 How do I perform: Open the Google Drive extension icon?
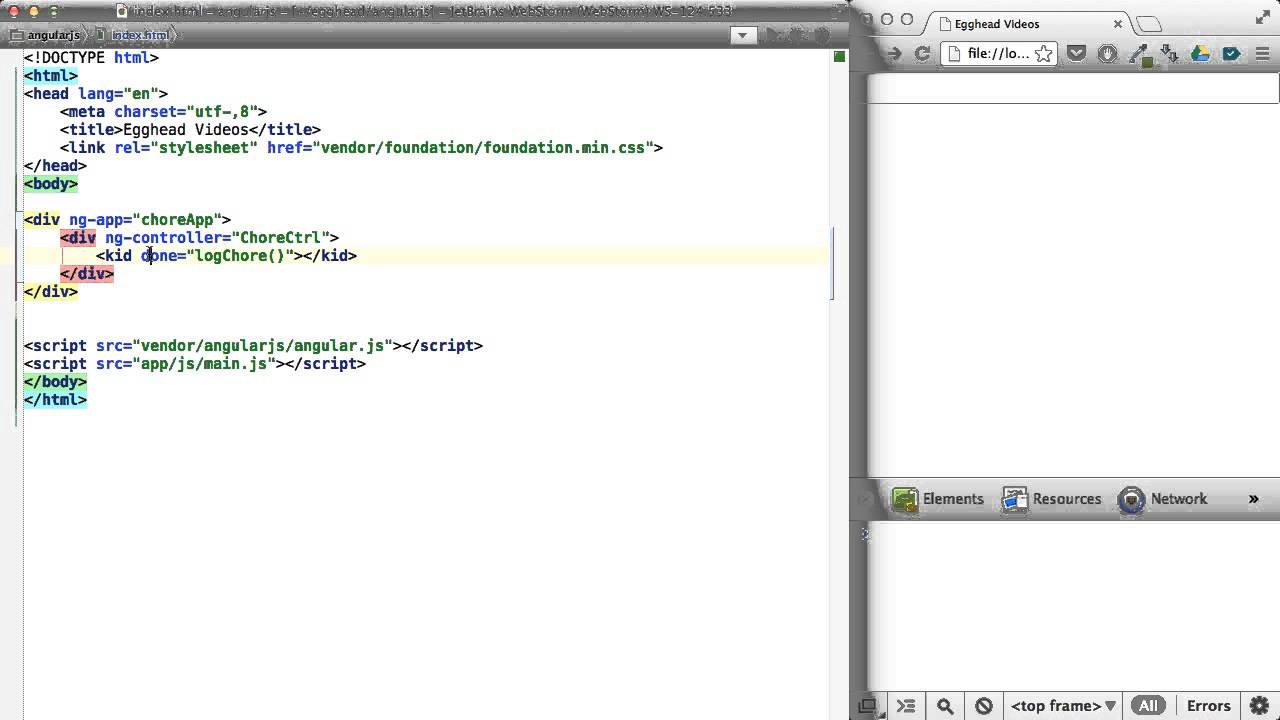click(x=1200, y=54)
